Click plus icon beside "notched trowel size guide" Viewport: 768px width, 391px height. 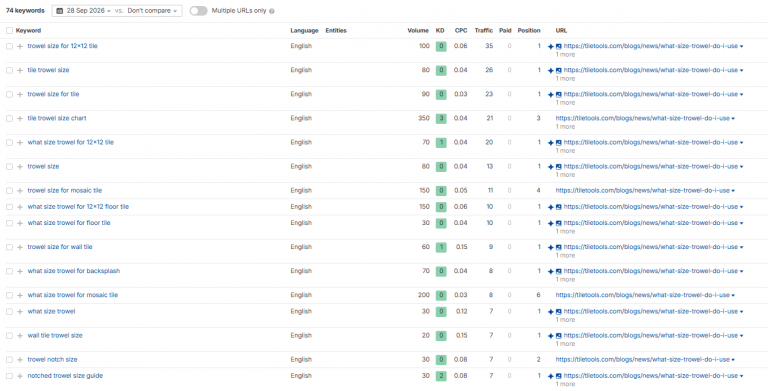pyautogui.click(x=20, y=376)
